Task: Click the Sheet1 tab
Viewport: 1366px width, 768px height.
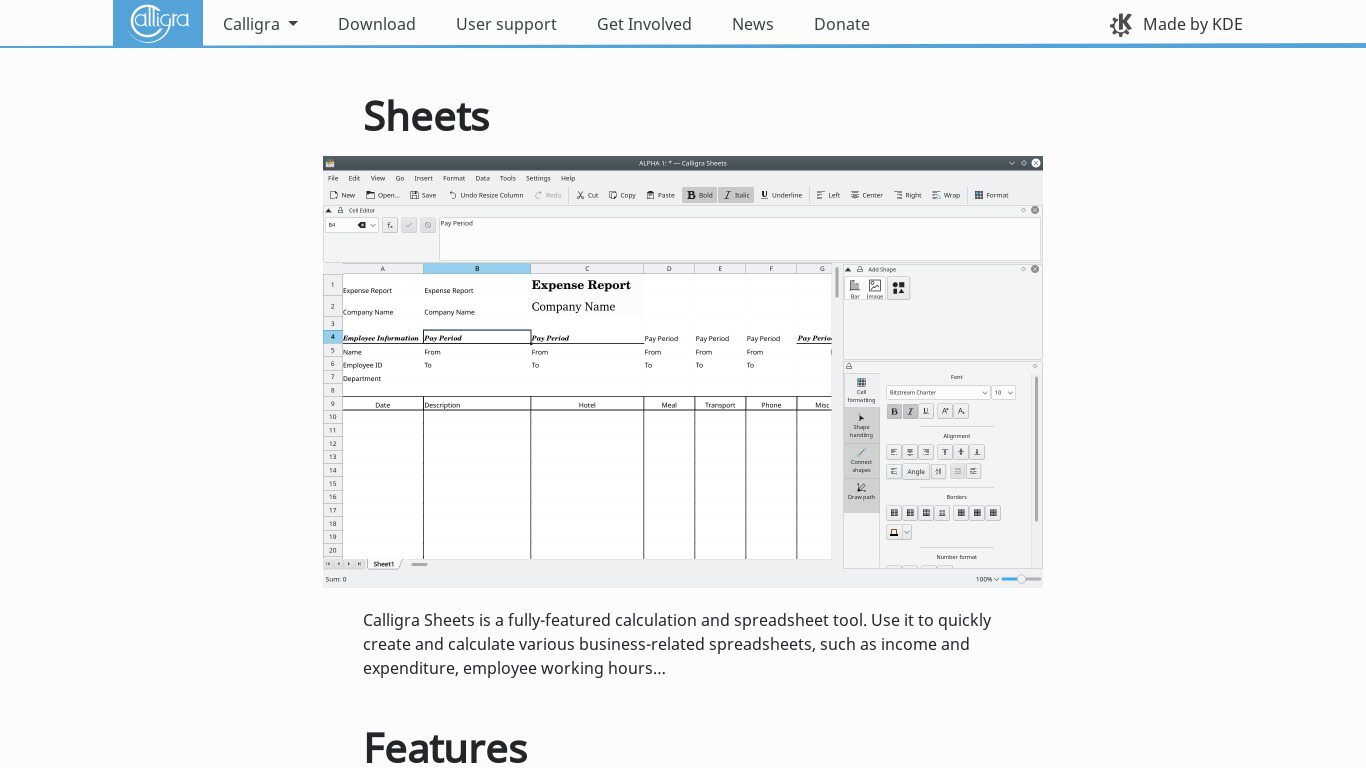Action: (384, 564)
